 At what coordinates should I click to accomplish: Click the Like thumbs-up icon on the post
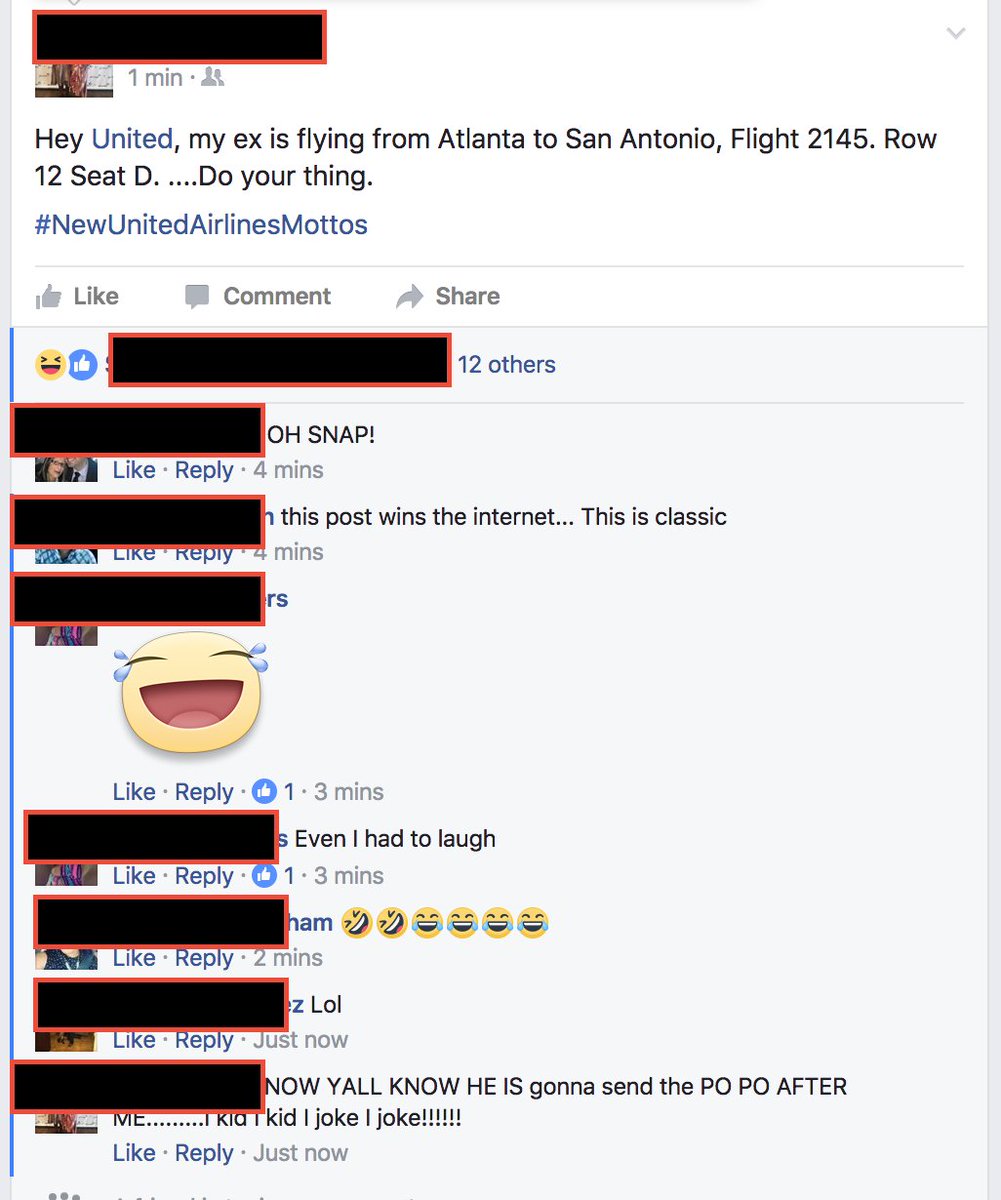pos(48,296)
